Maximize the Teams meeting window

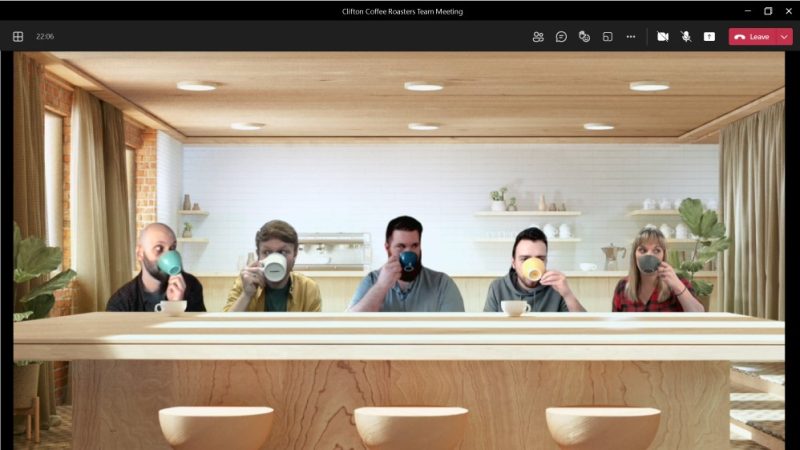tap(767, 11)
